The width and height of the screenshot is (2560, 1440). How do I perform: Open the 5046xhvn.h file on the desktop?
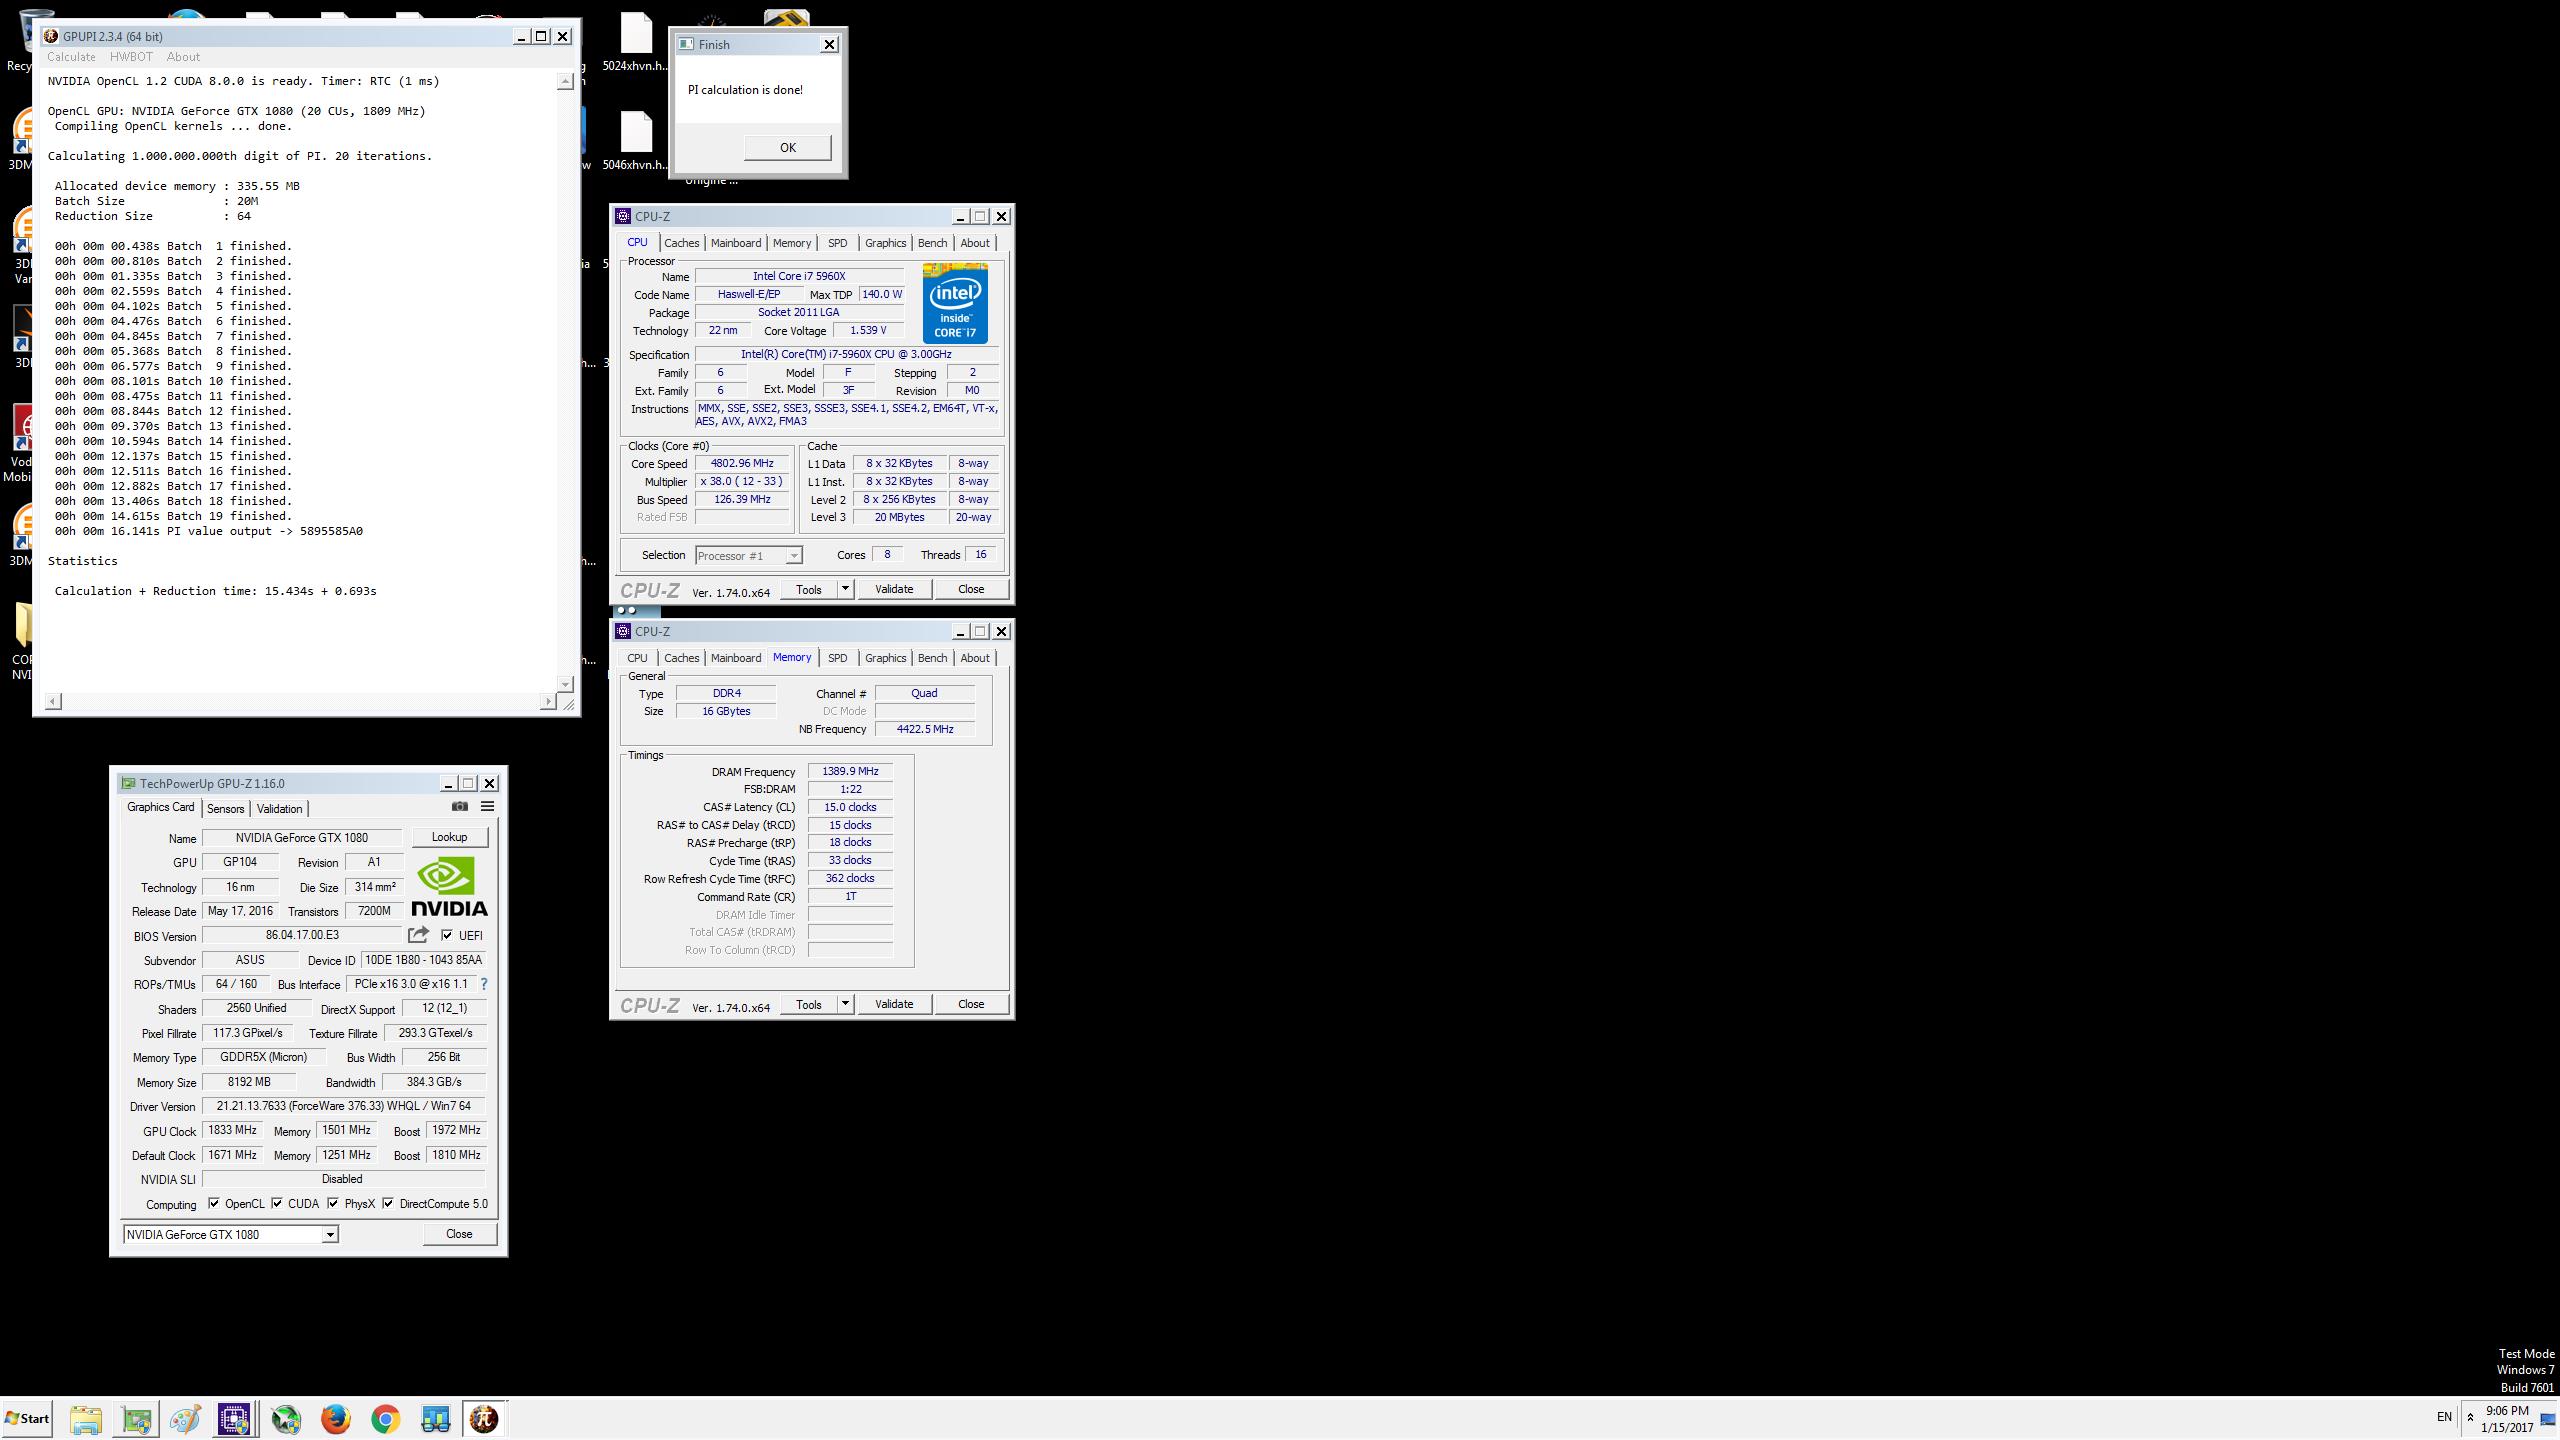click(636, 142)
